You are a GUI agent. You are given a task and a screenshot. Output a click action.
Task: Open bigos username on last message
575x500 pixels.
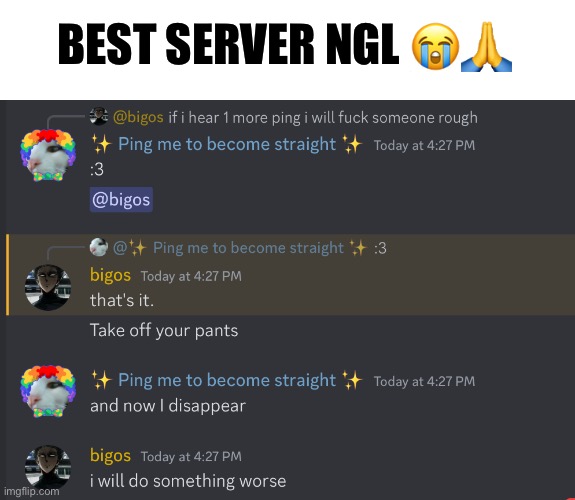point(110,456)
